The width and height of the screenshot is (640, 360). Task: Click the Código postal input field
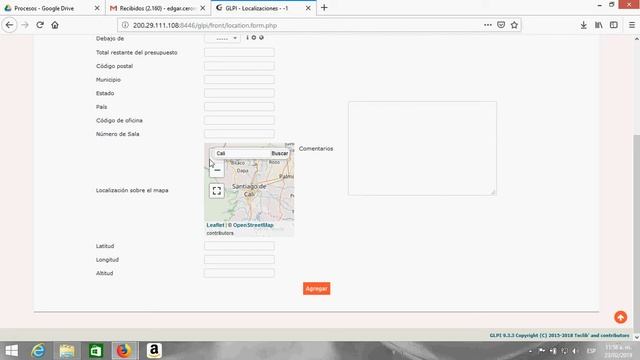tap(239, 66)
